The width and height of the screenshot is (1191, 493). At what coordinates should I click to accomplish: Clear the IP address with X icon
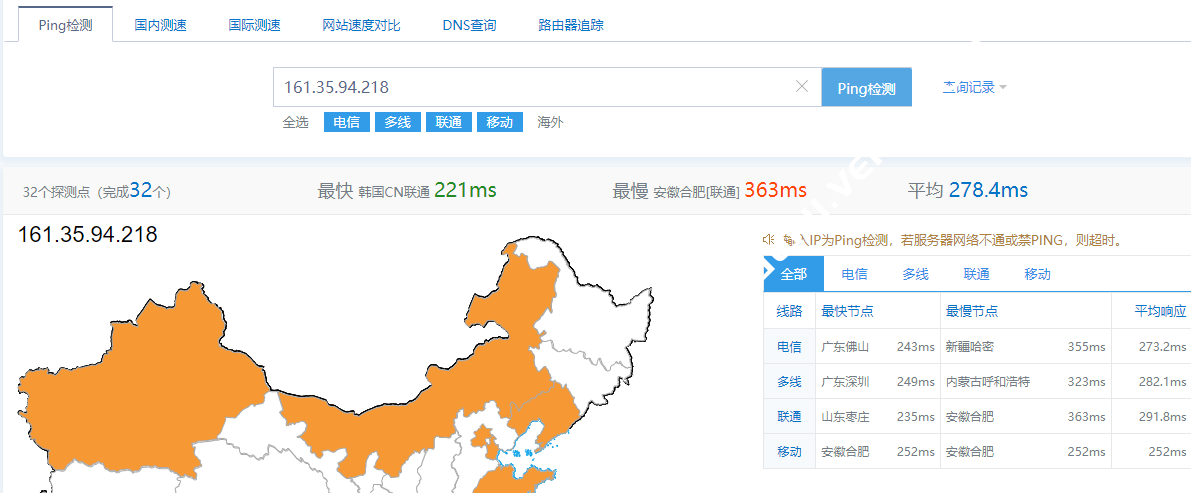pos(801,87)
